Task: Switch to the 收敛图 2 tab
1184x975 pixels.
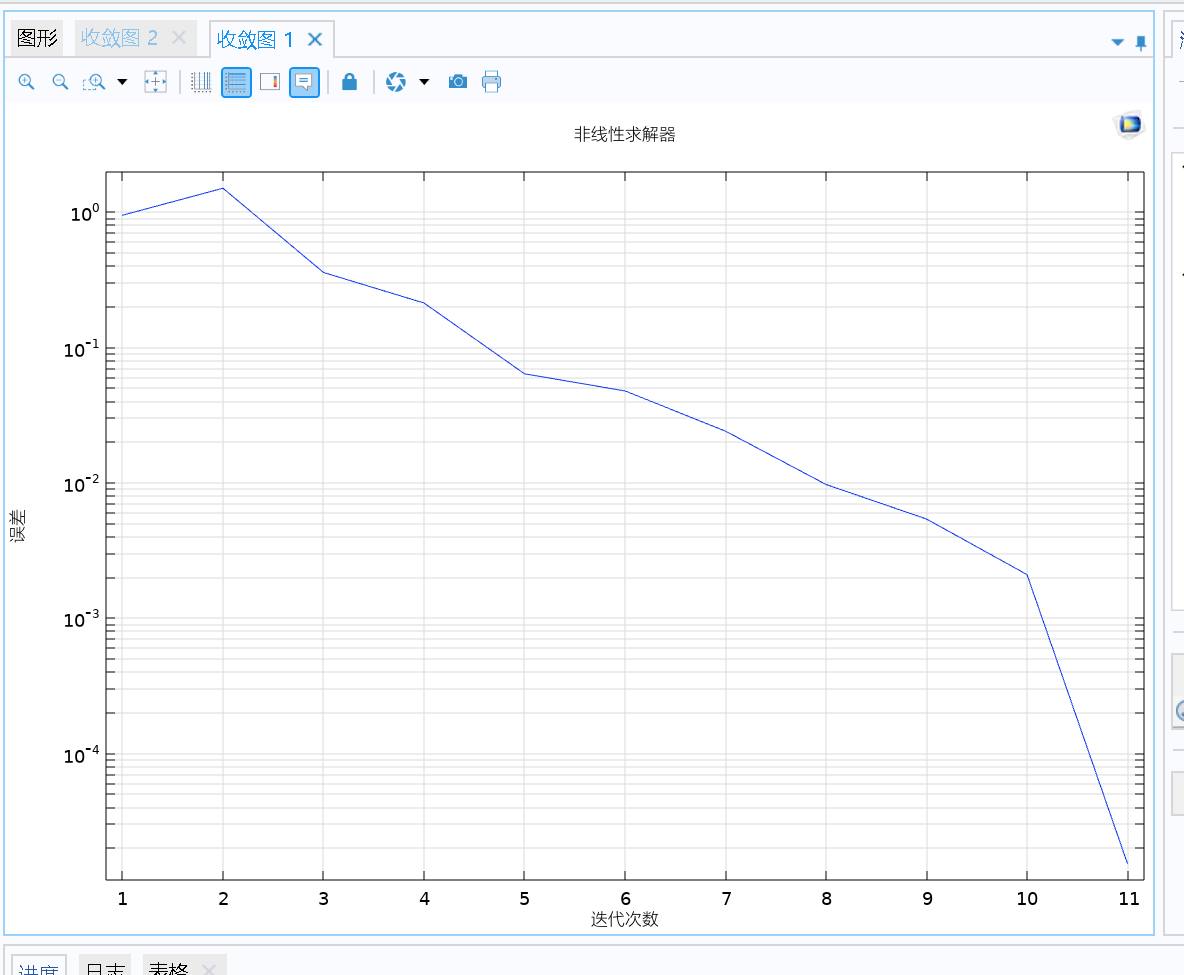Action: [x=119, y=39]
